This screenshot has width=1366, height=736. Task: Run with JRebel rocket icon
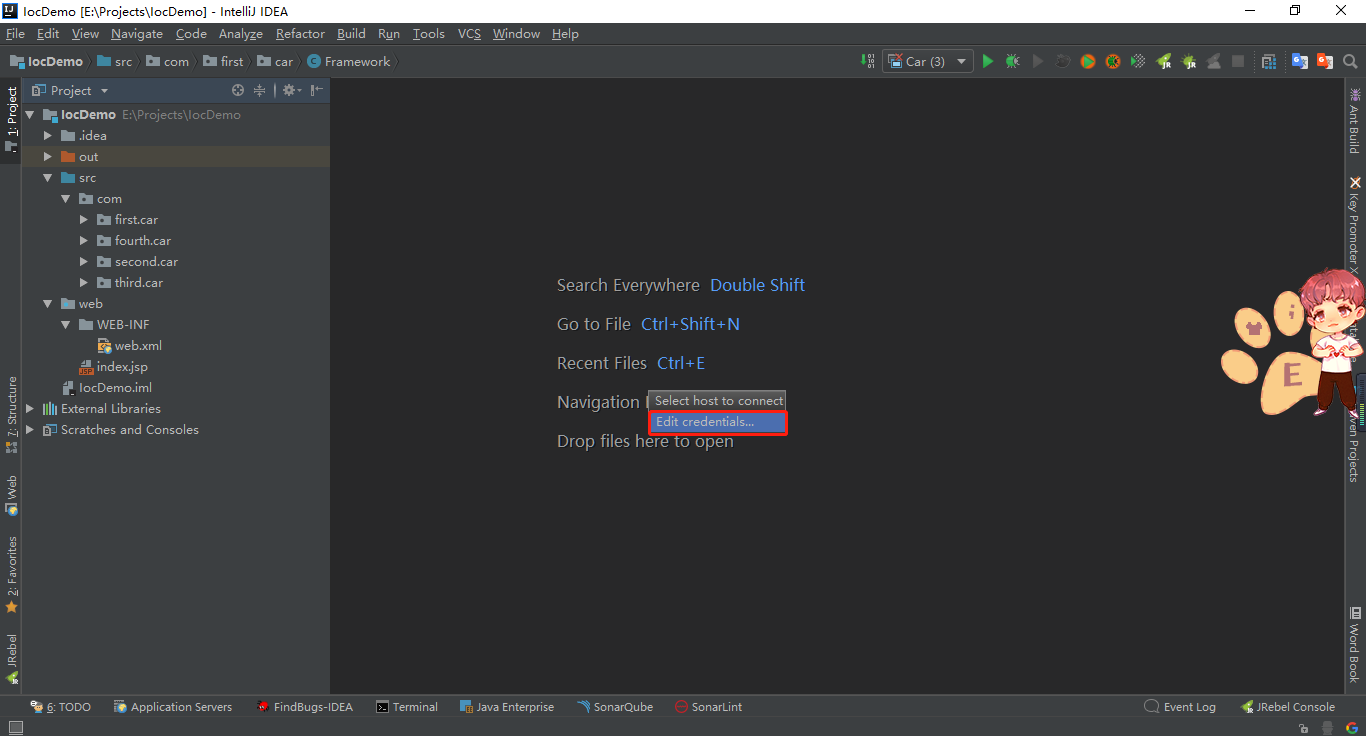point(1164,61)
